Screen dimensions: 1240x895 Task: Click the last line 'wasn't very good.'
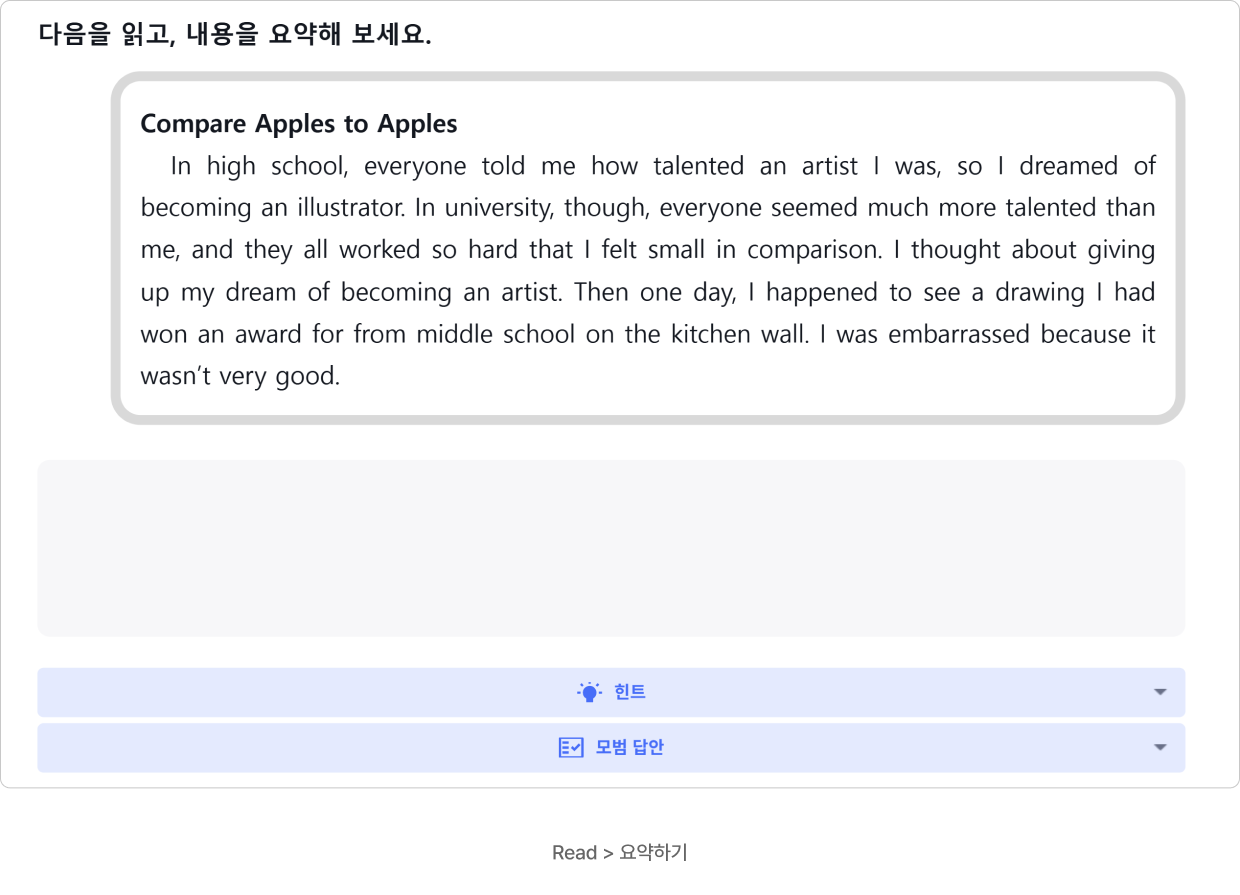click(240, 377)
